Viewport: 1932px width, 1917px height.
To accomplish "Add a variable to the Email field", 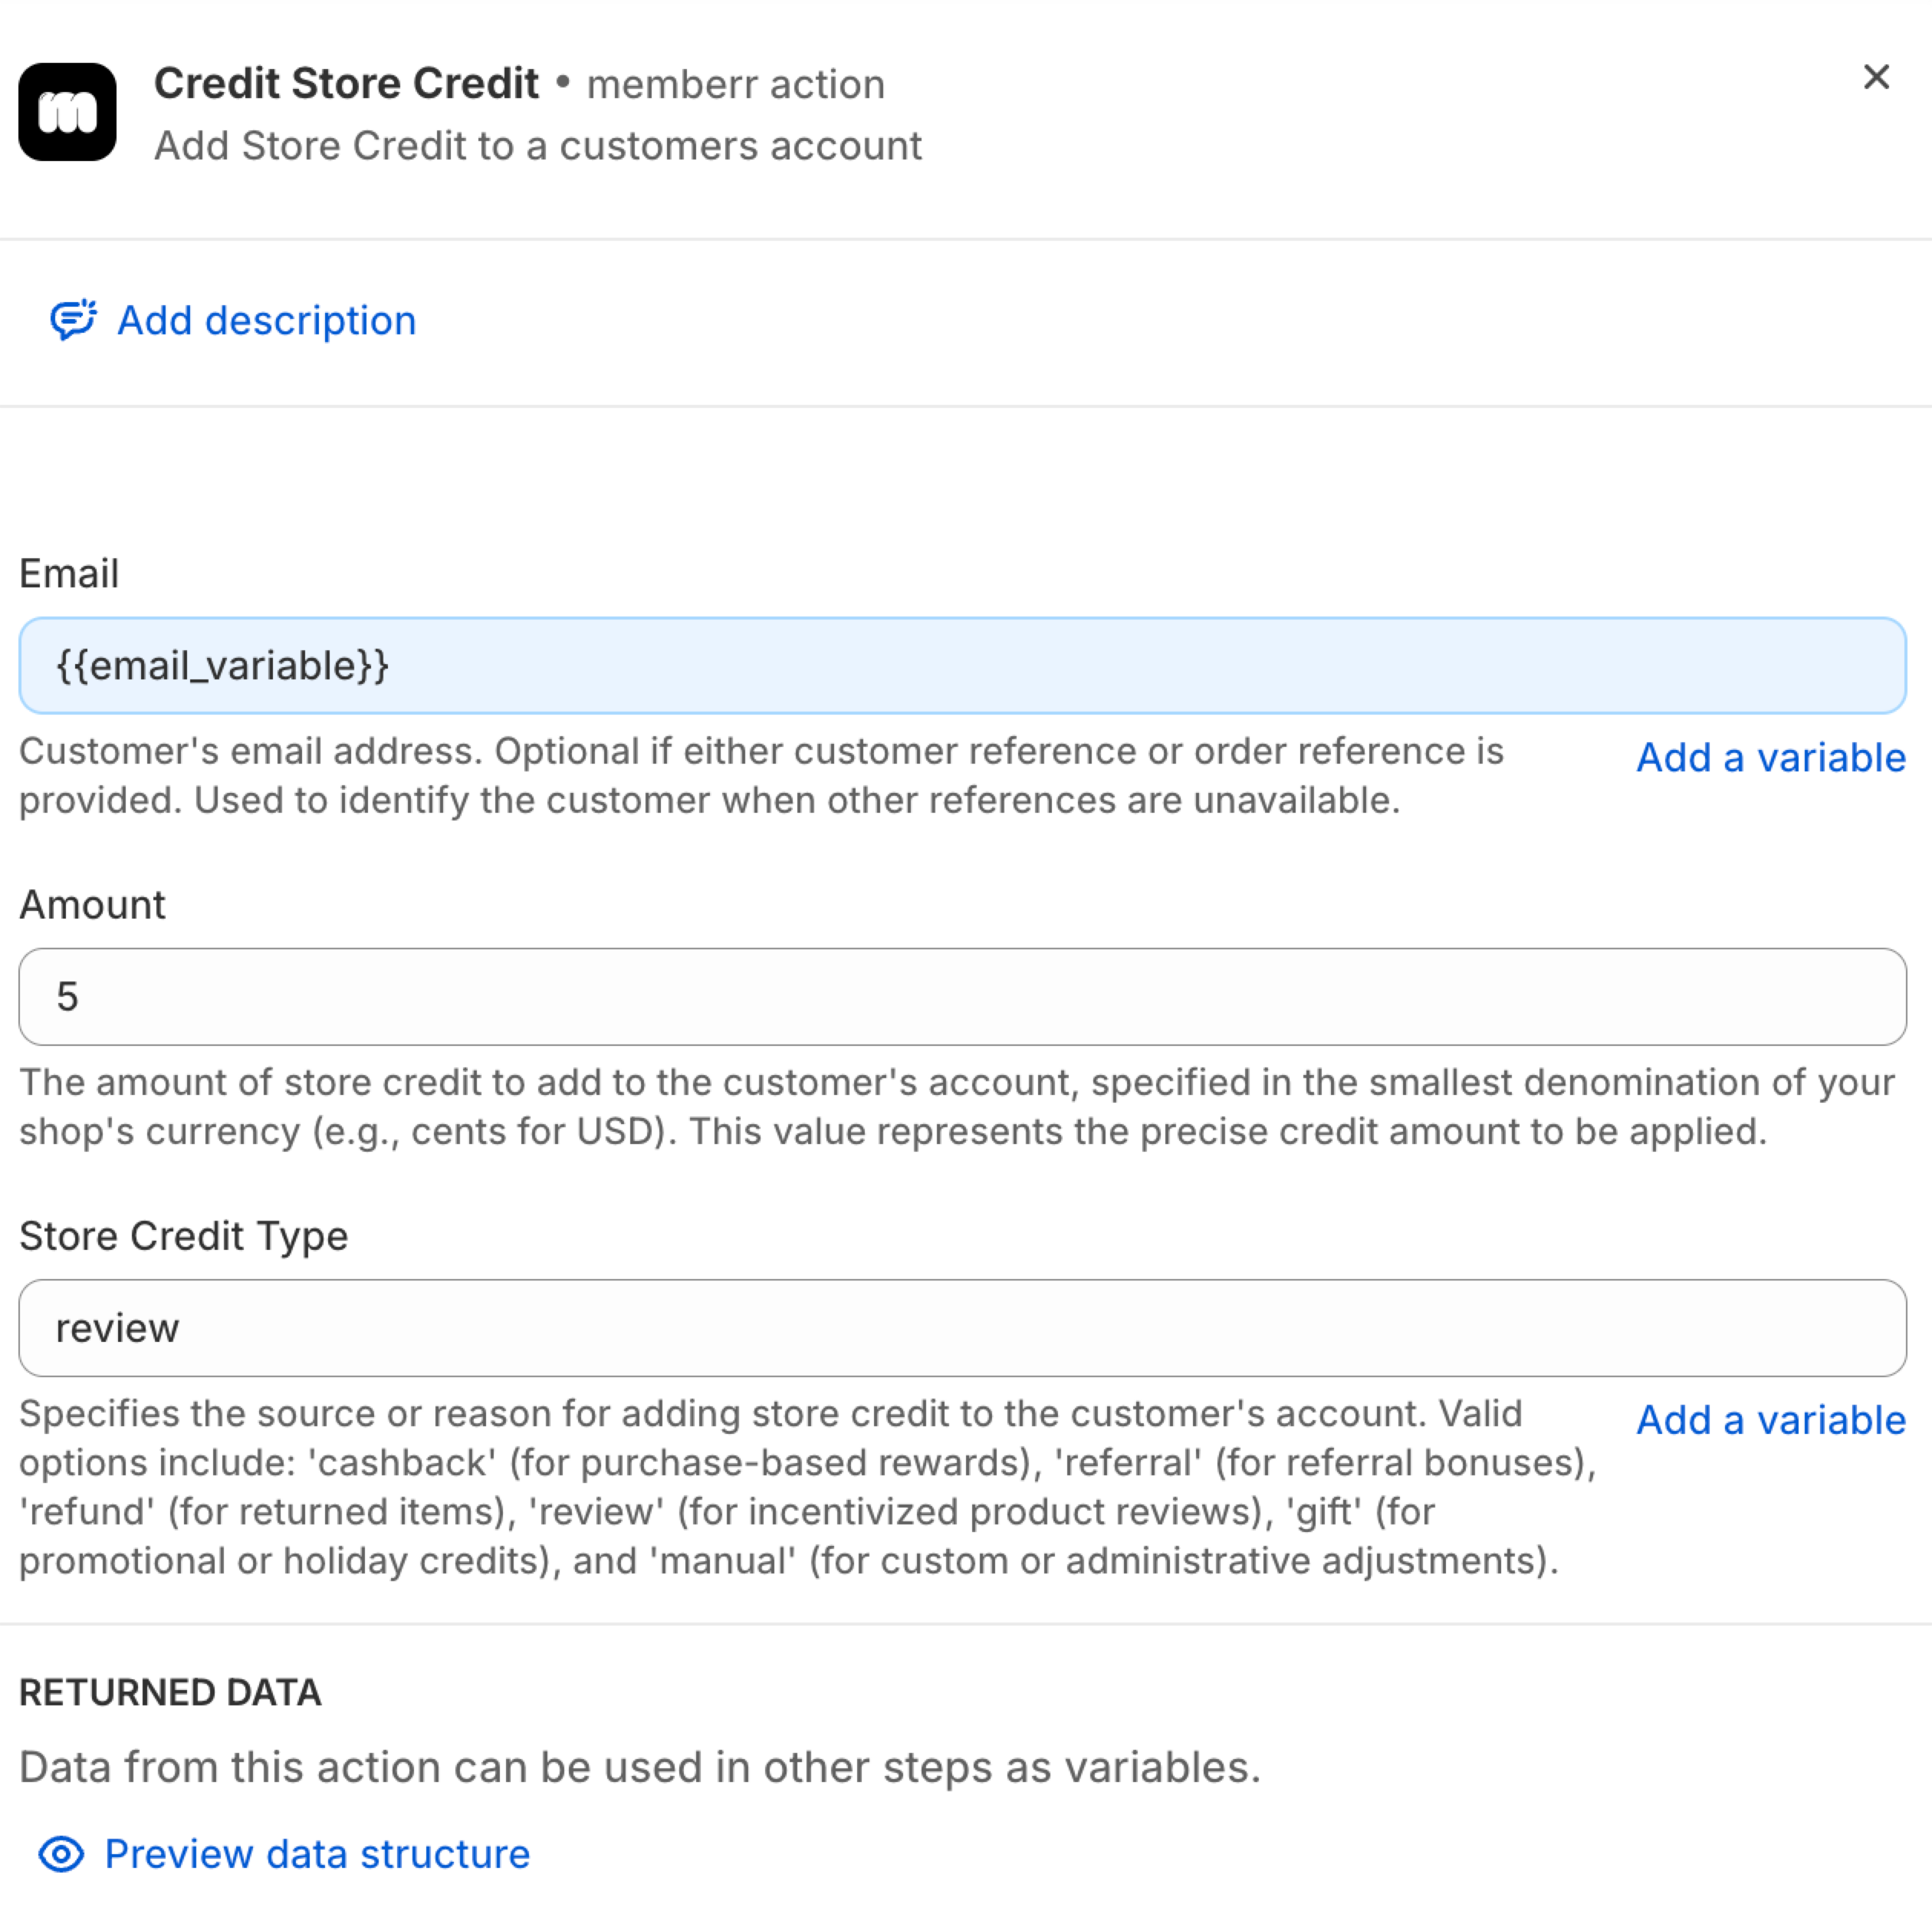I will coord(1770,758).
